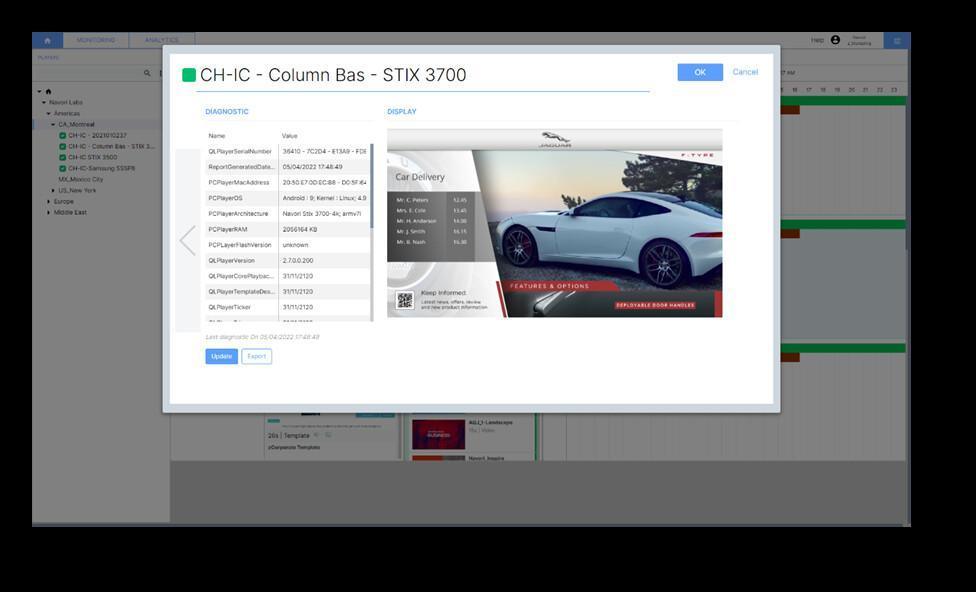Collapse the Navori Labs tree node

tap(44, 102)
